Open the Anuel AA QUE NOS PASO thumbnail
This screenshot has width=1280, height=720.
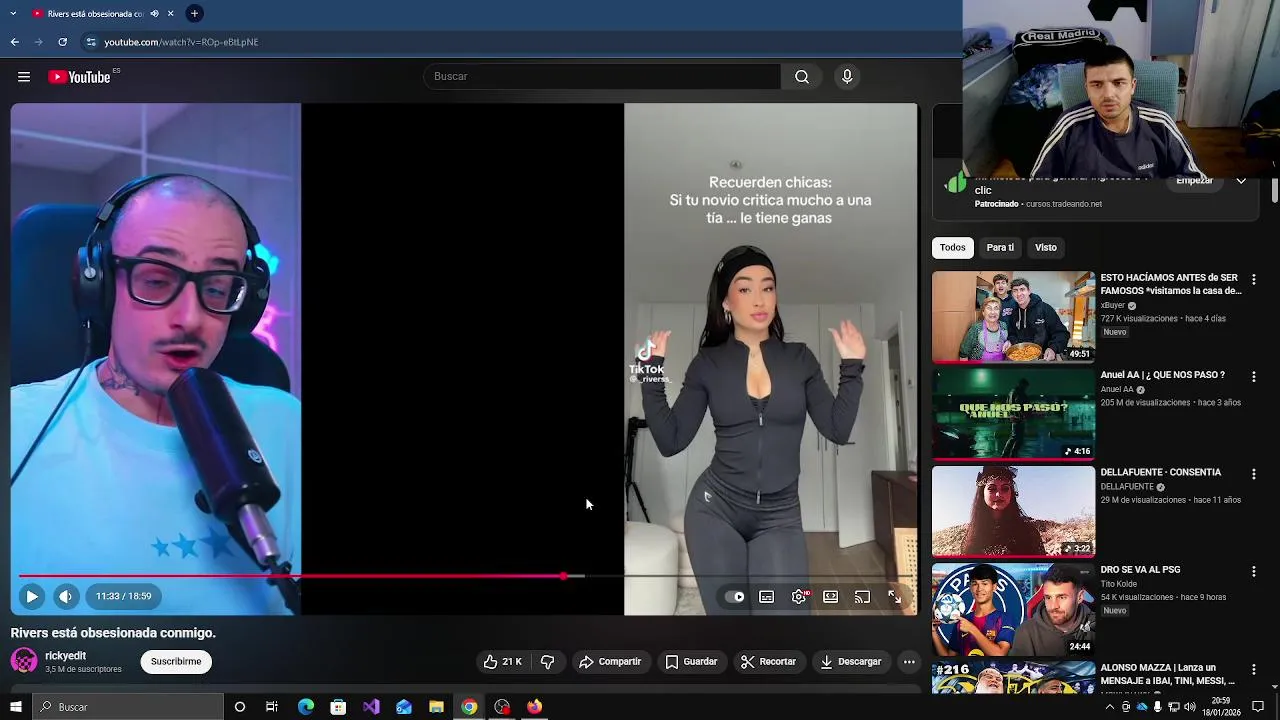click(x=1014, y=414)
